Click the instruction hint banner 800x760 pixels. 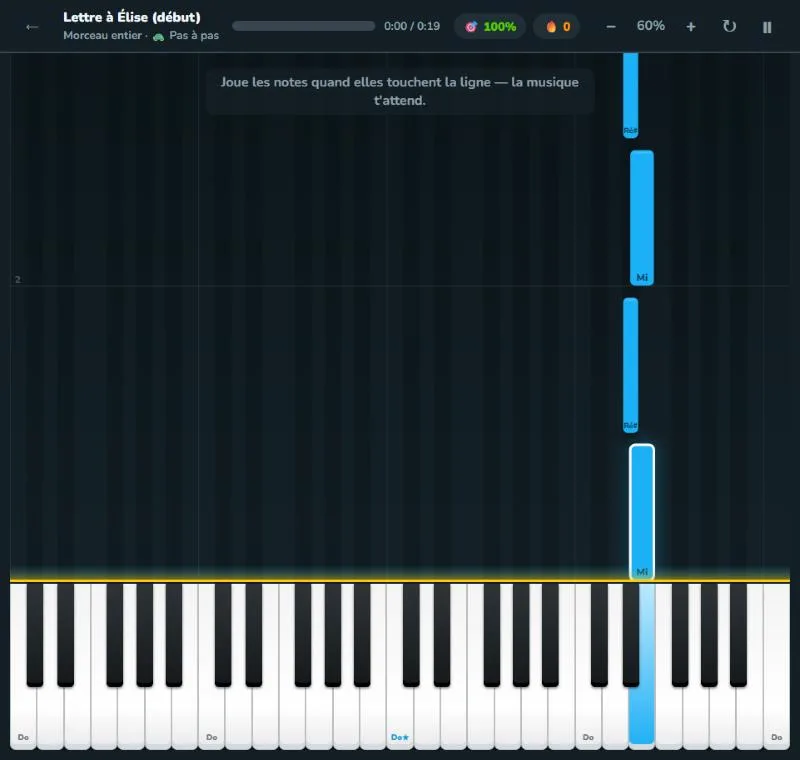pyautogui.click(x=400, y=91)
